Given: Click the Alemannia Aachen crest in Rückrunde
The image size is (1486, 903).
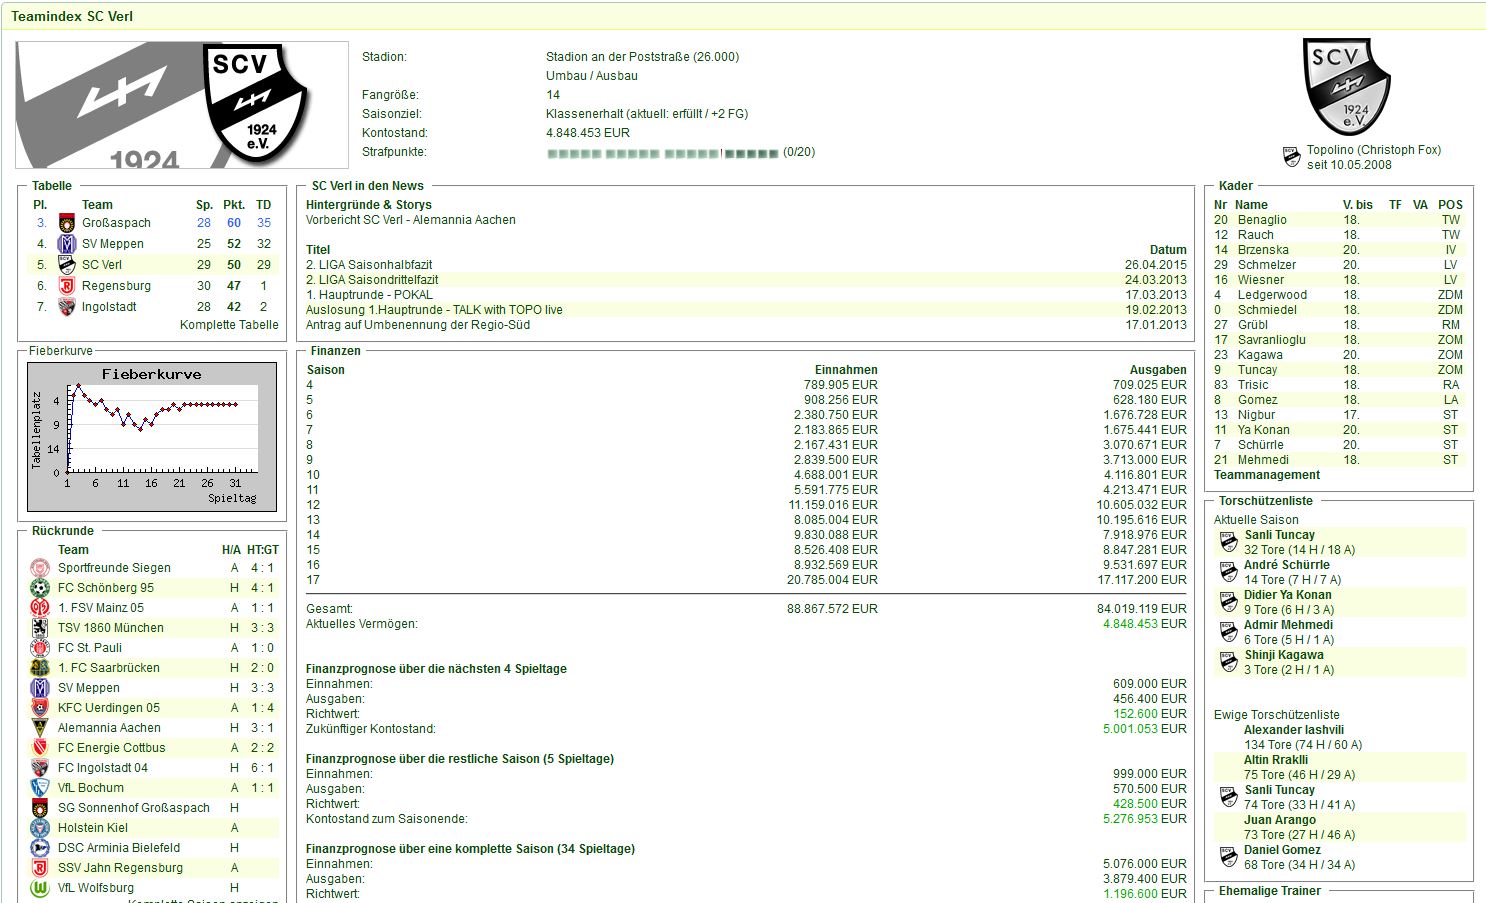Looking at the screenshot, I should point(40,728).
